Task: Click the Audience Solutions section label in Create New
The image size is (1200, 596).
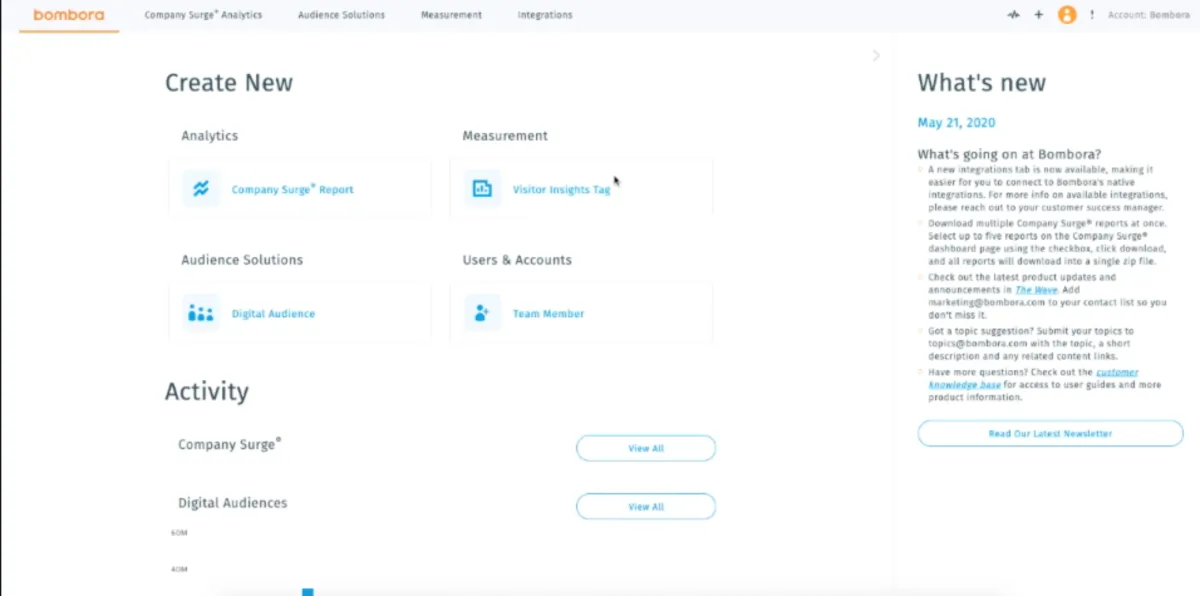Action: [x=242, y=260]
